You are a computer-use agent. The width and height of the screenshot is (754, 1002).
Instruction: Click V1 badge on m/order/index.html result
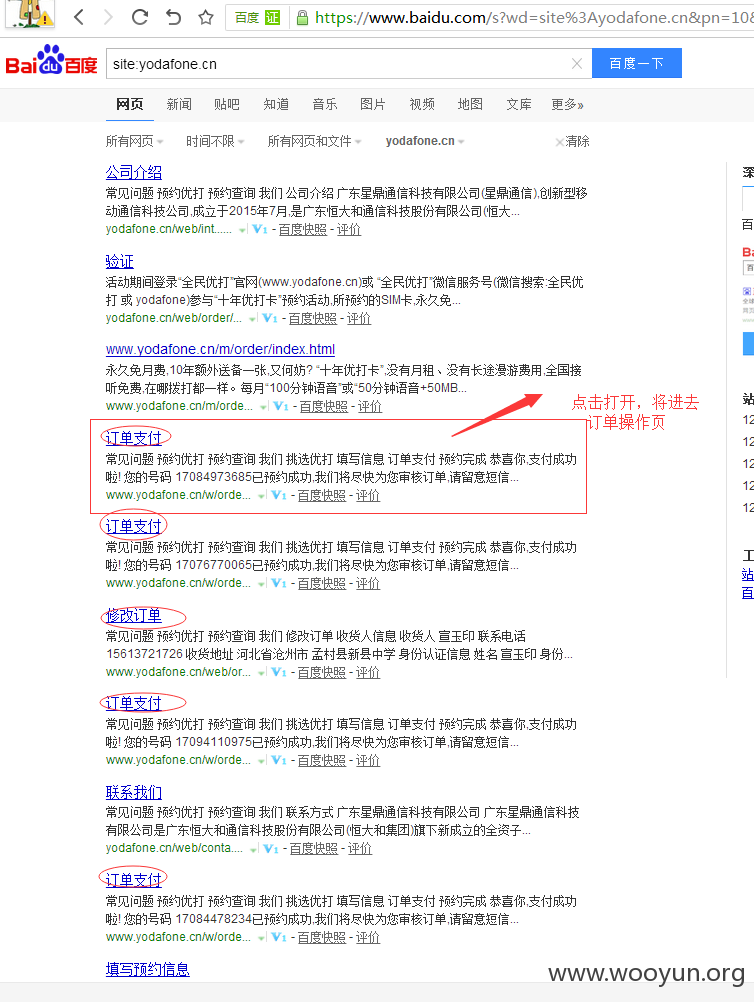(x=281, y=406)
